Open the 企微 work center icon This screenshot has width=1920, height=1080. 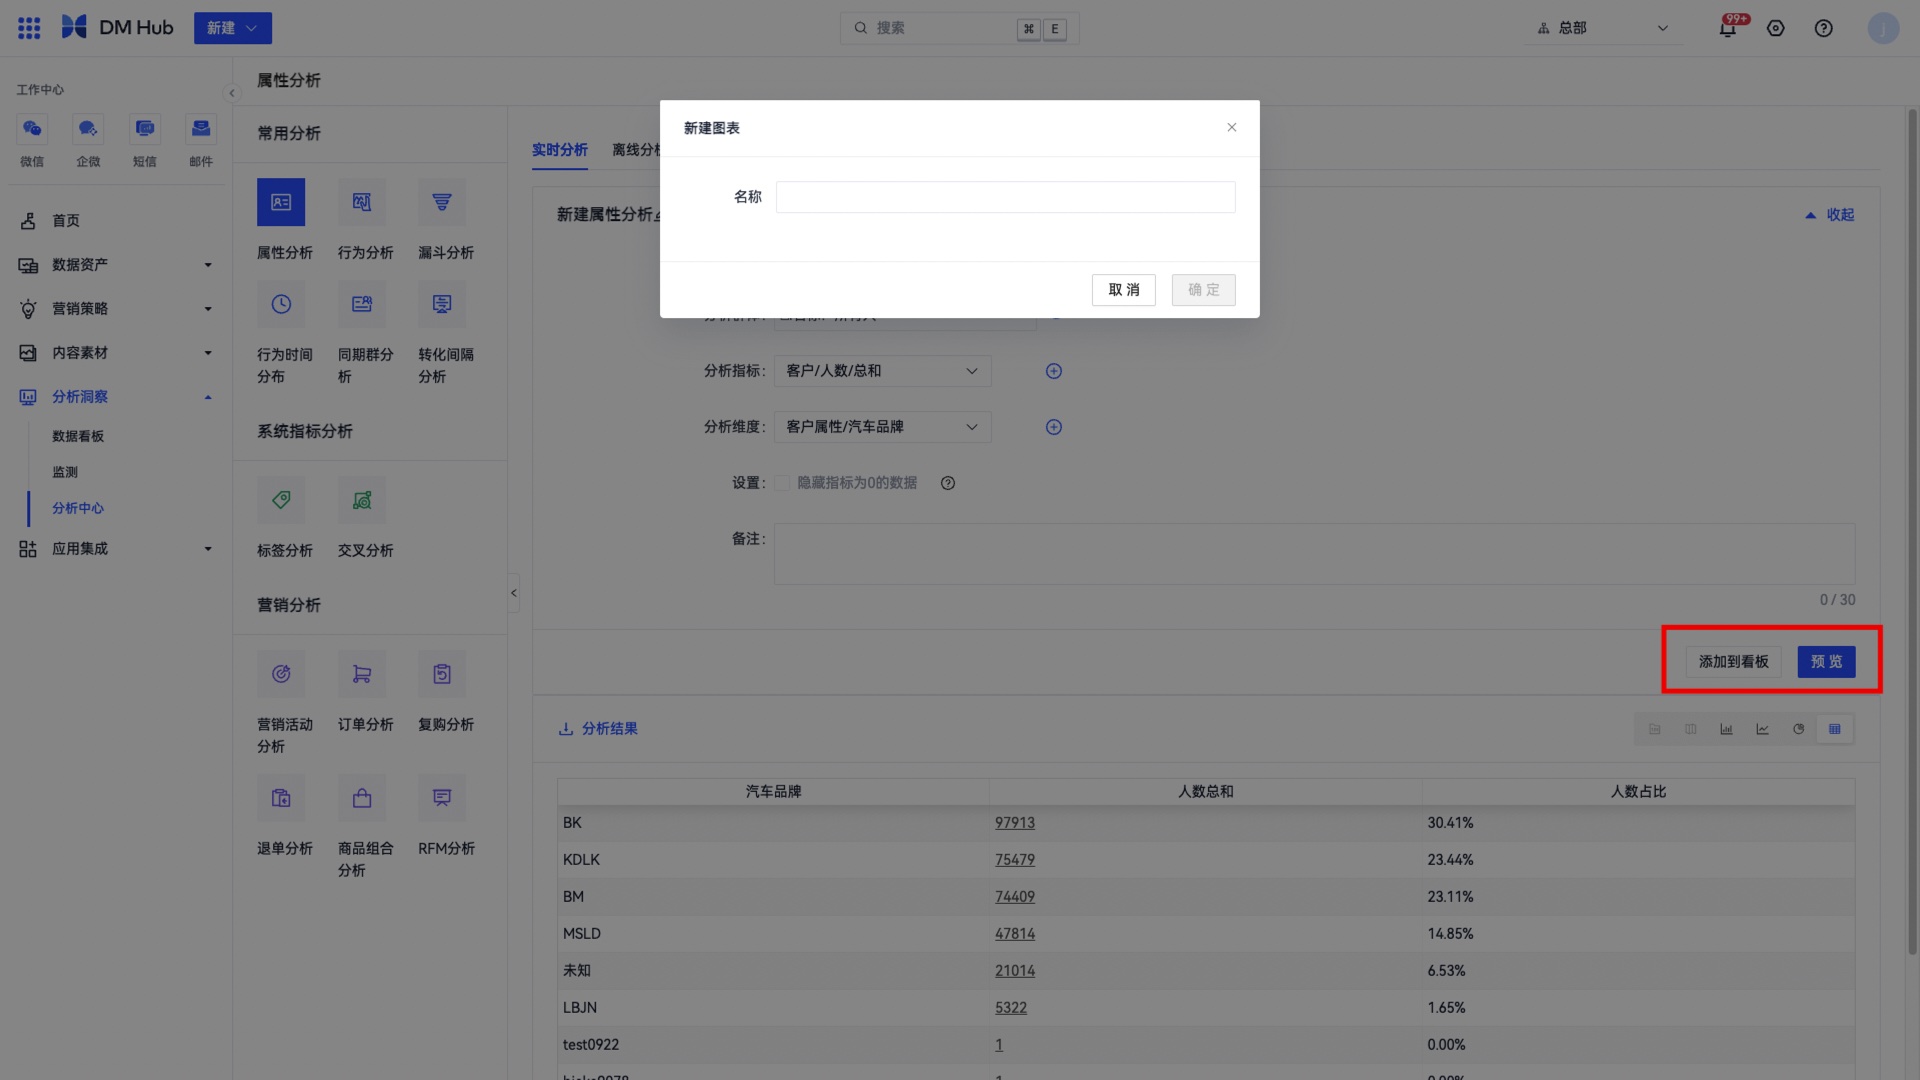tap(88, 129)
